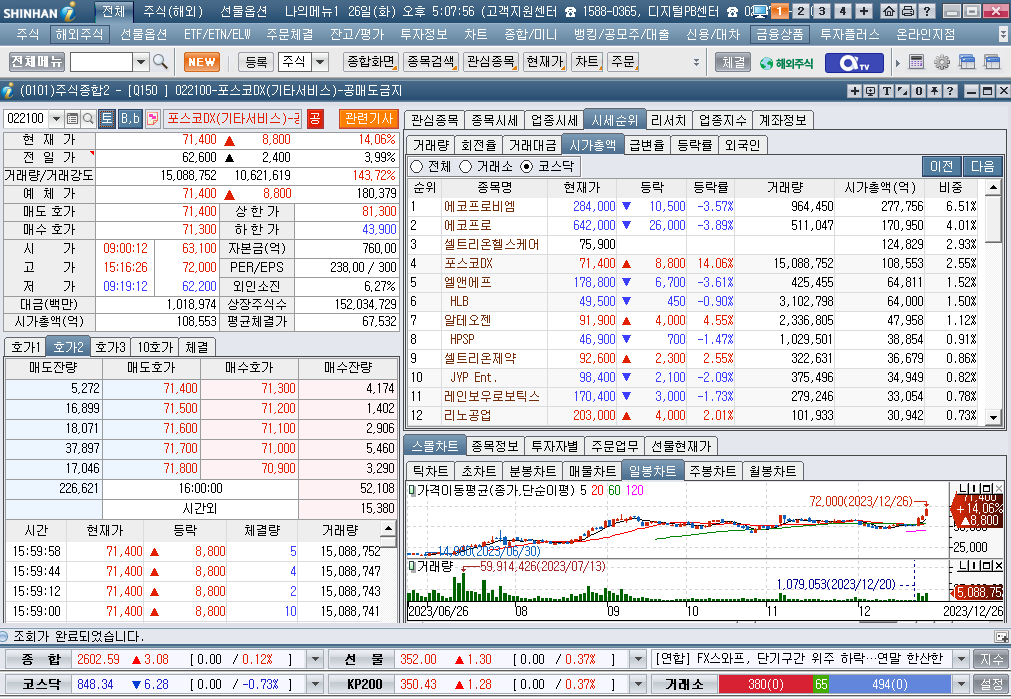This screenshot has height=699, width=1011.
Task: Expand the 코스닥 index ticker dropdown
Action: 315,684
